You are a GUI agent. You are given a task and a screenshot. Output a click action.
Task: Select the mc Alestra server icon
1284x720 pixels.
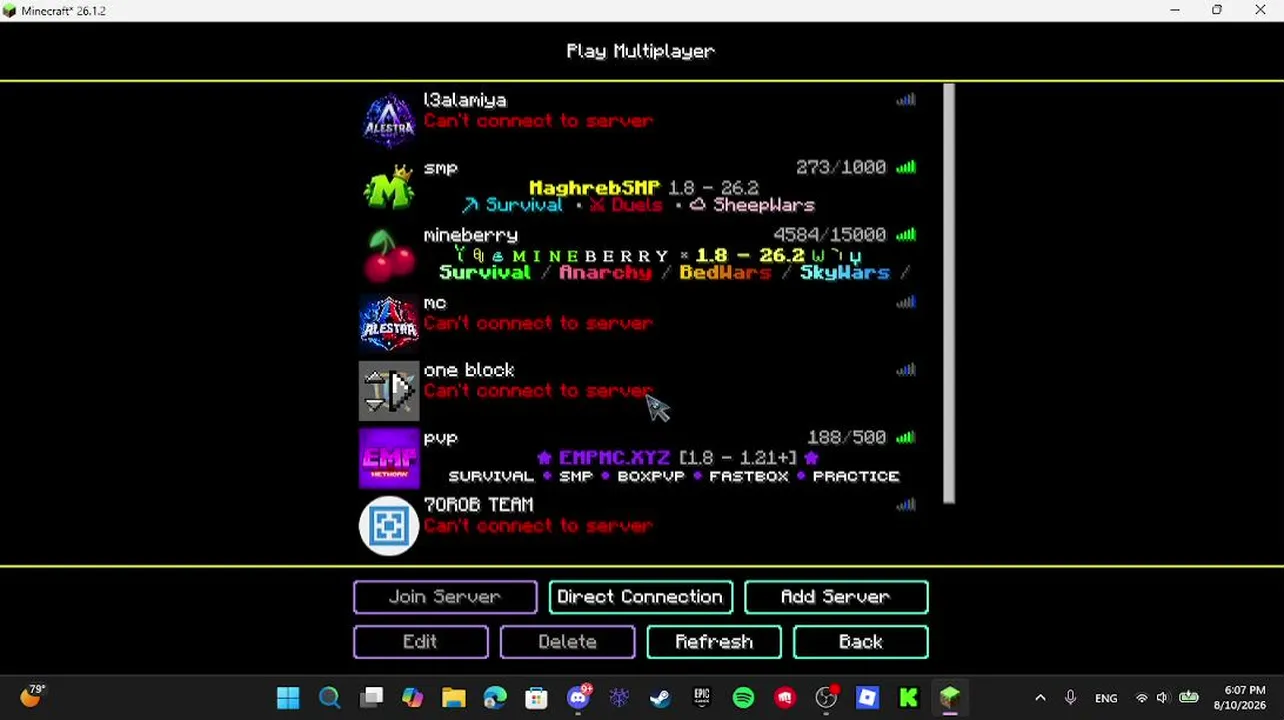pos(389,323)
